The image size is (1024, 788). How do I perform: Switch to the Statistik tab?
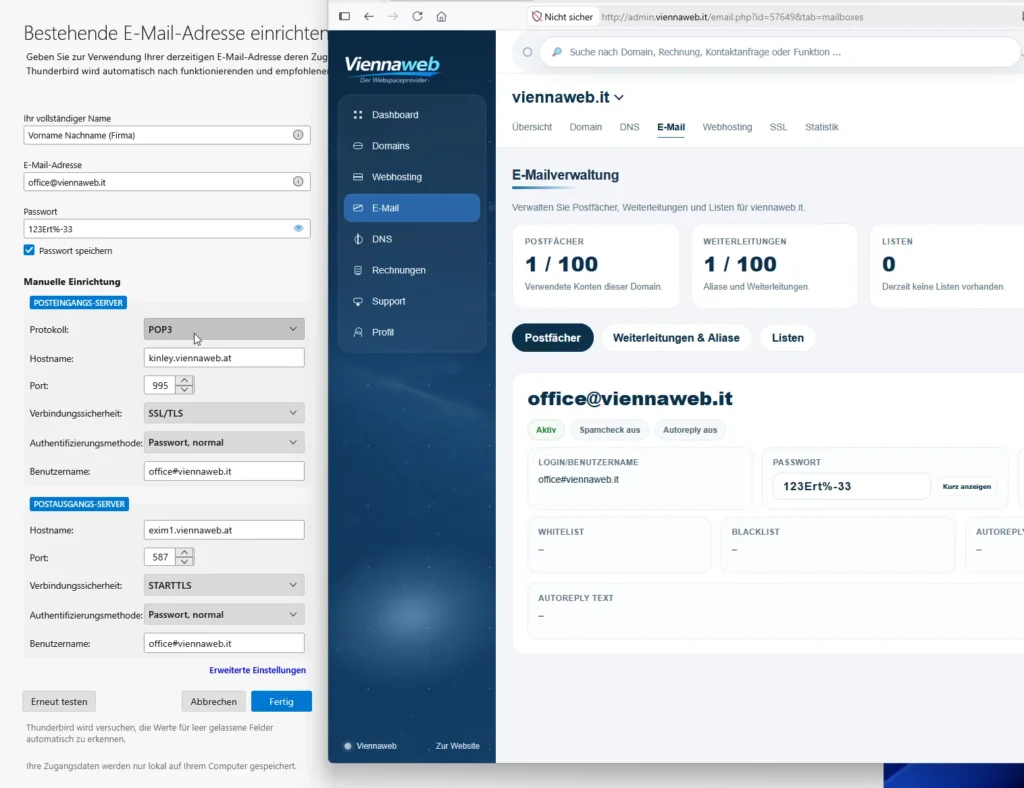pyautogui.click(x=822, y=127)
